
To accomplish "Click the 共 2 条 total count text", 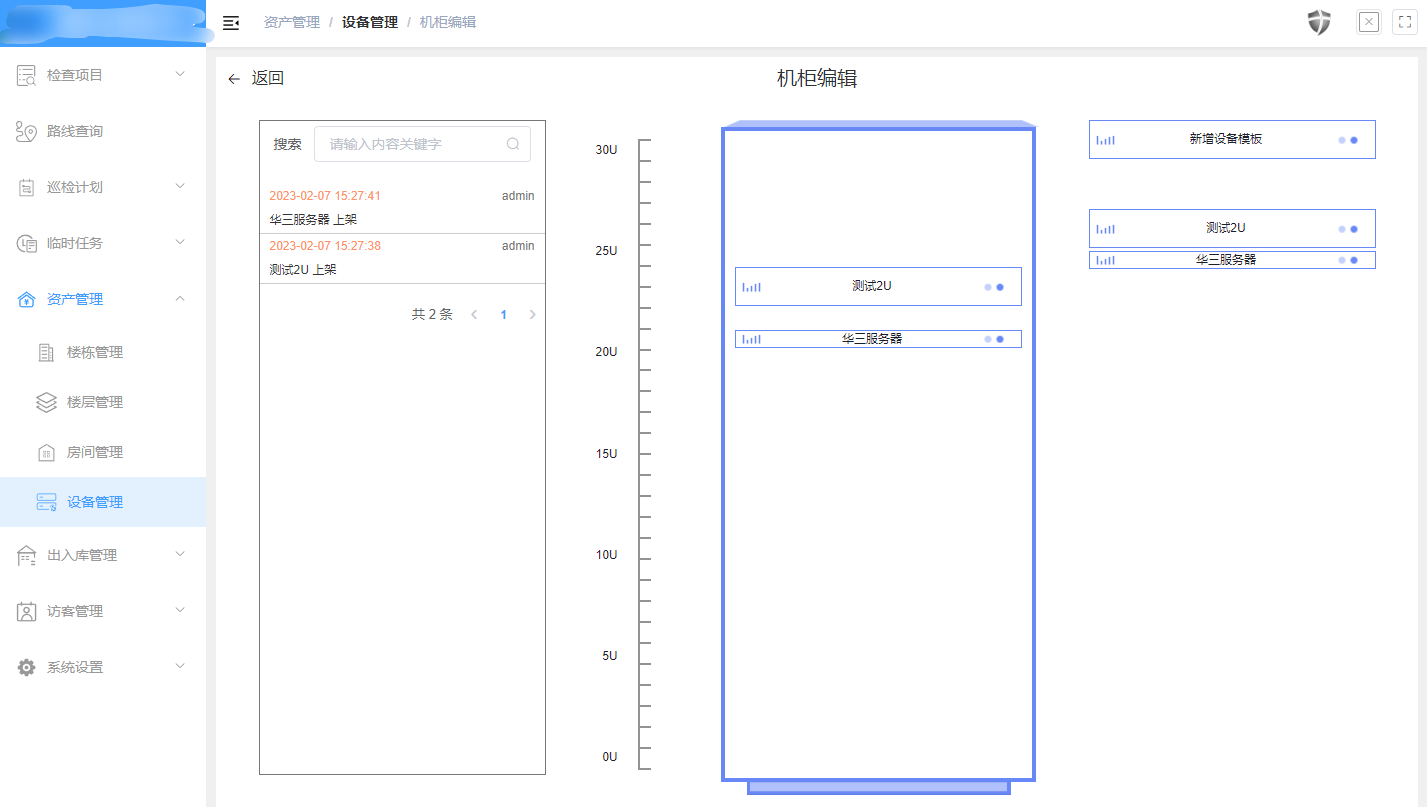I will tap(432, 315).
